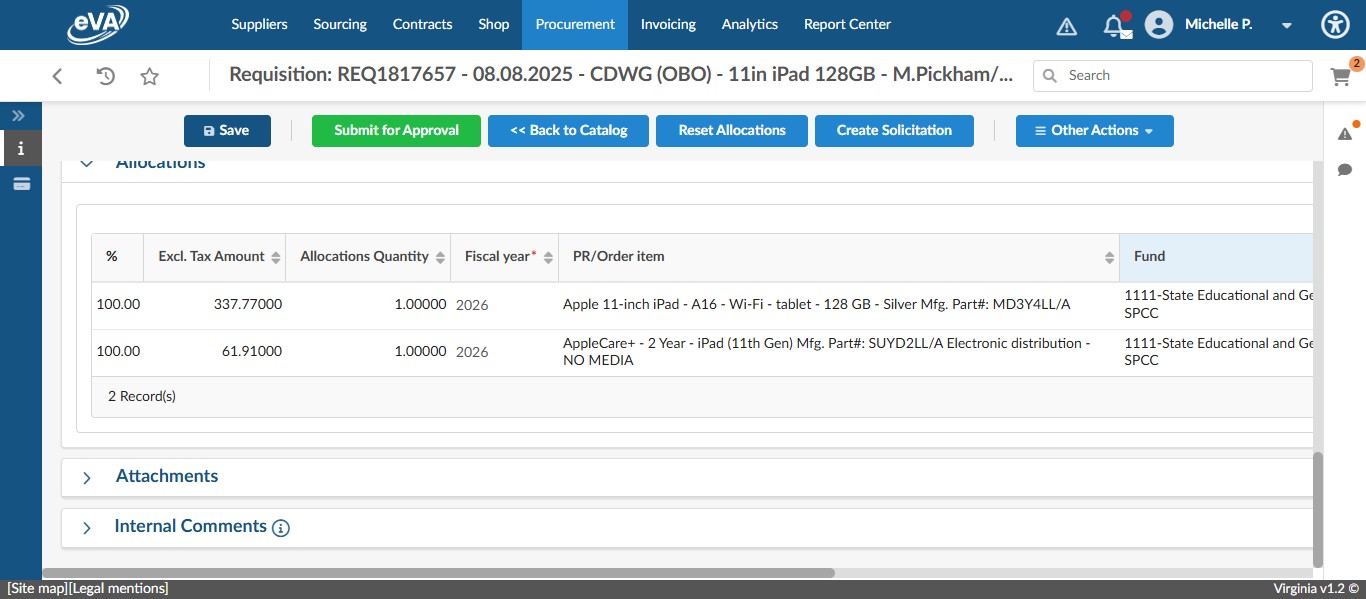Switch to the Invoicing tab
This screenshot has width=1366, height=599.
click(x=668, y=24)
